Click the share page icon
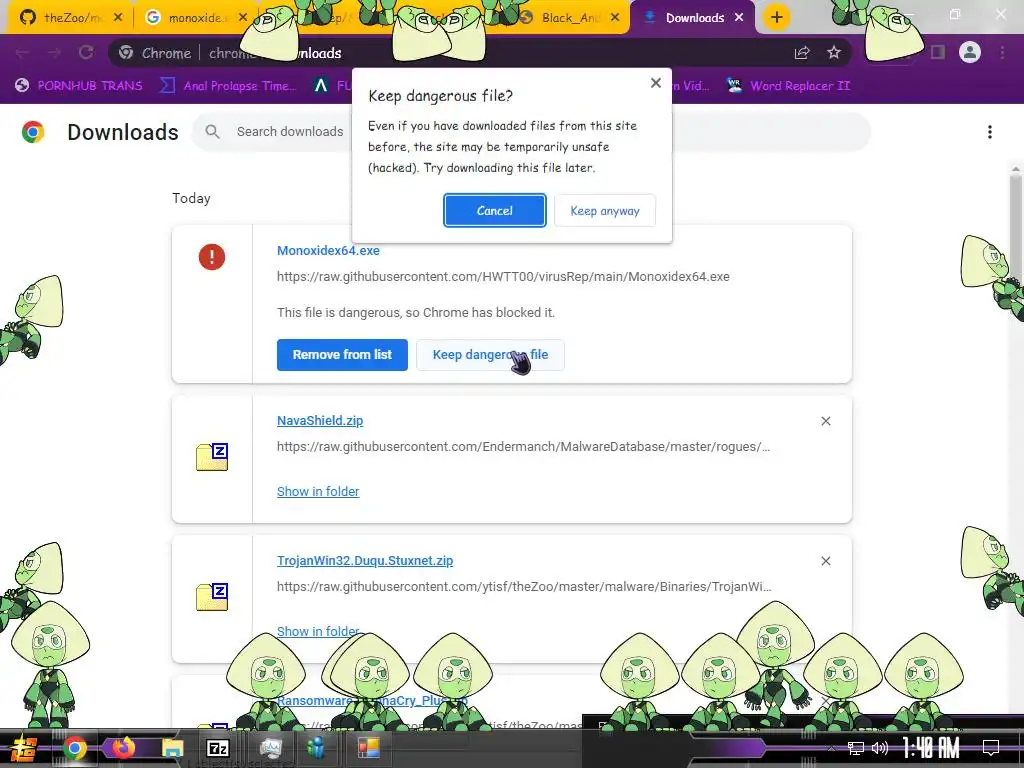Viewport: 1024px width, 768px height. tap(802, 53)
